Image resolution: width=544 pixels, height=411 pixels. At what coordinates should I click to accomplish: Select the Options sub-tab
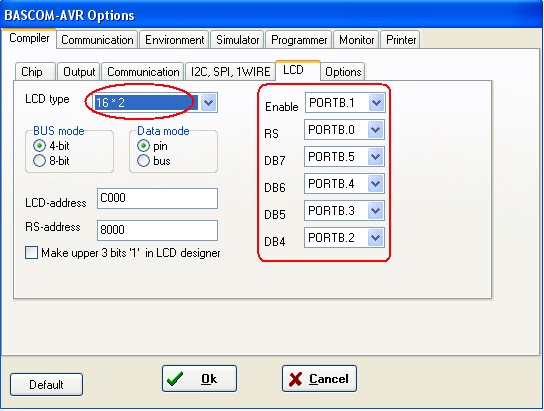343,71
